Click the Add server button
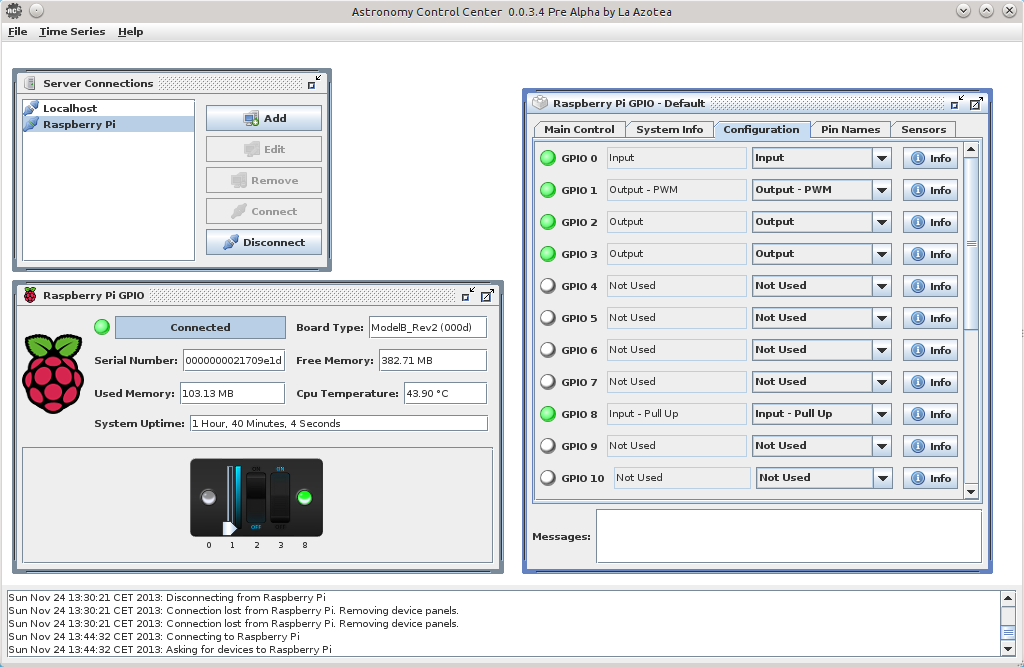1024x667 pixels. pos(264,118)
